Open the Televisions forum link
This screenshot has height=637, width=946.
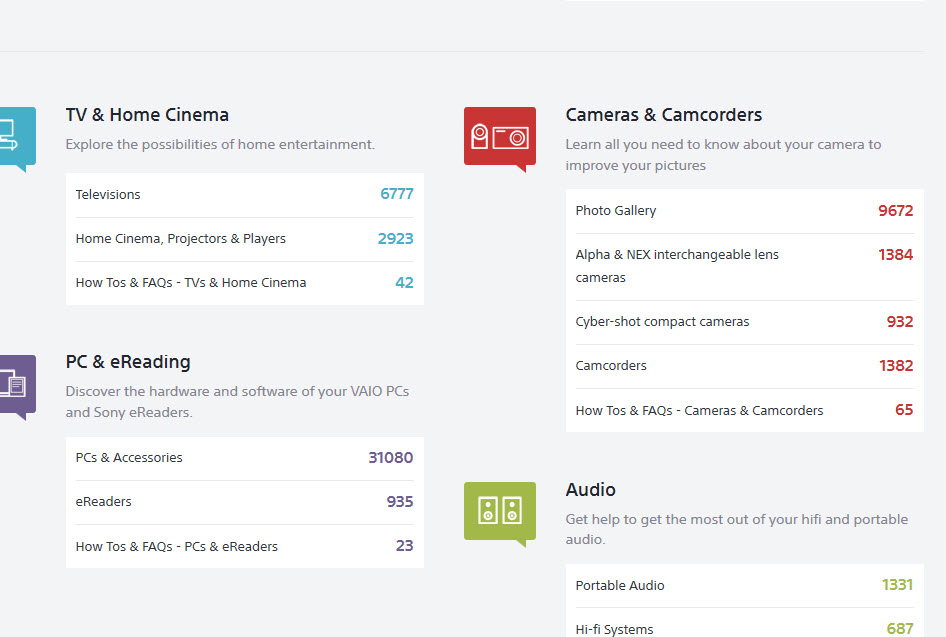108,195
